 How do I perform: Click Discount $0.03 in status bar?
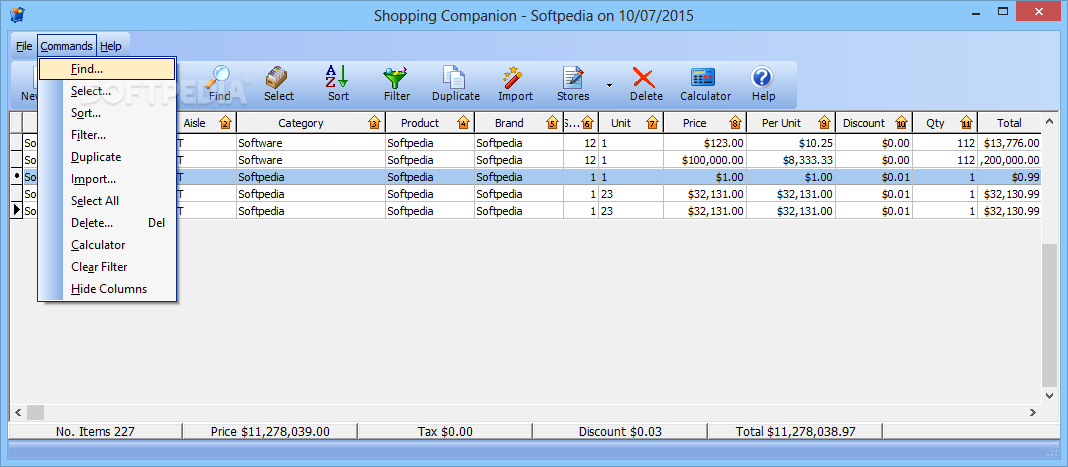pos(620,432)
